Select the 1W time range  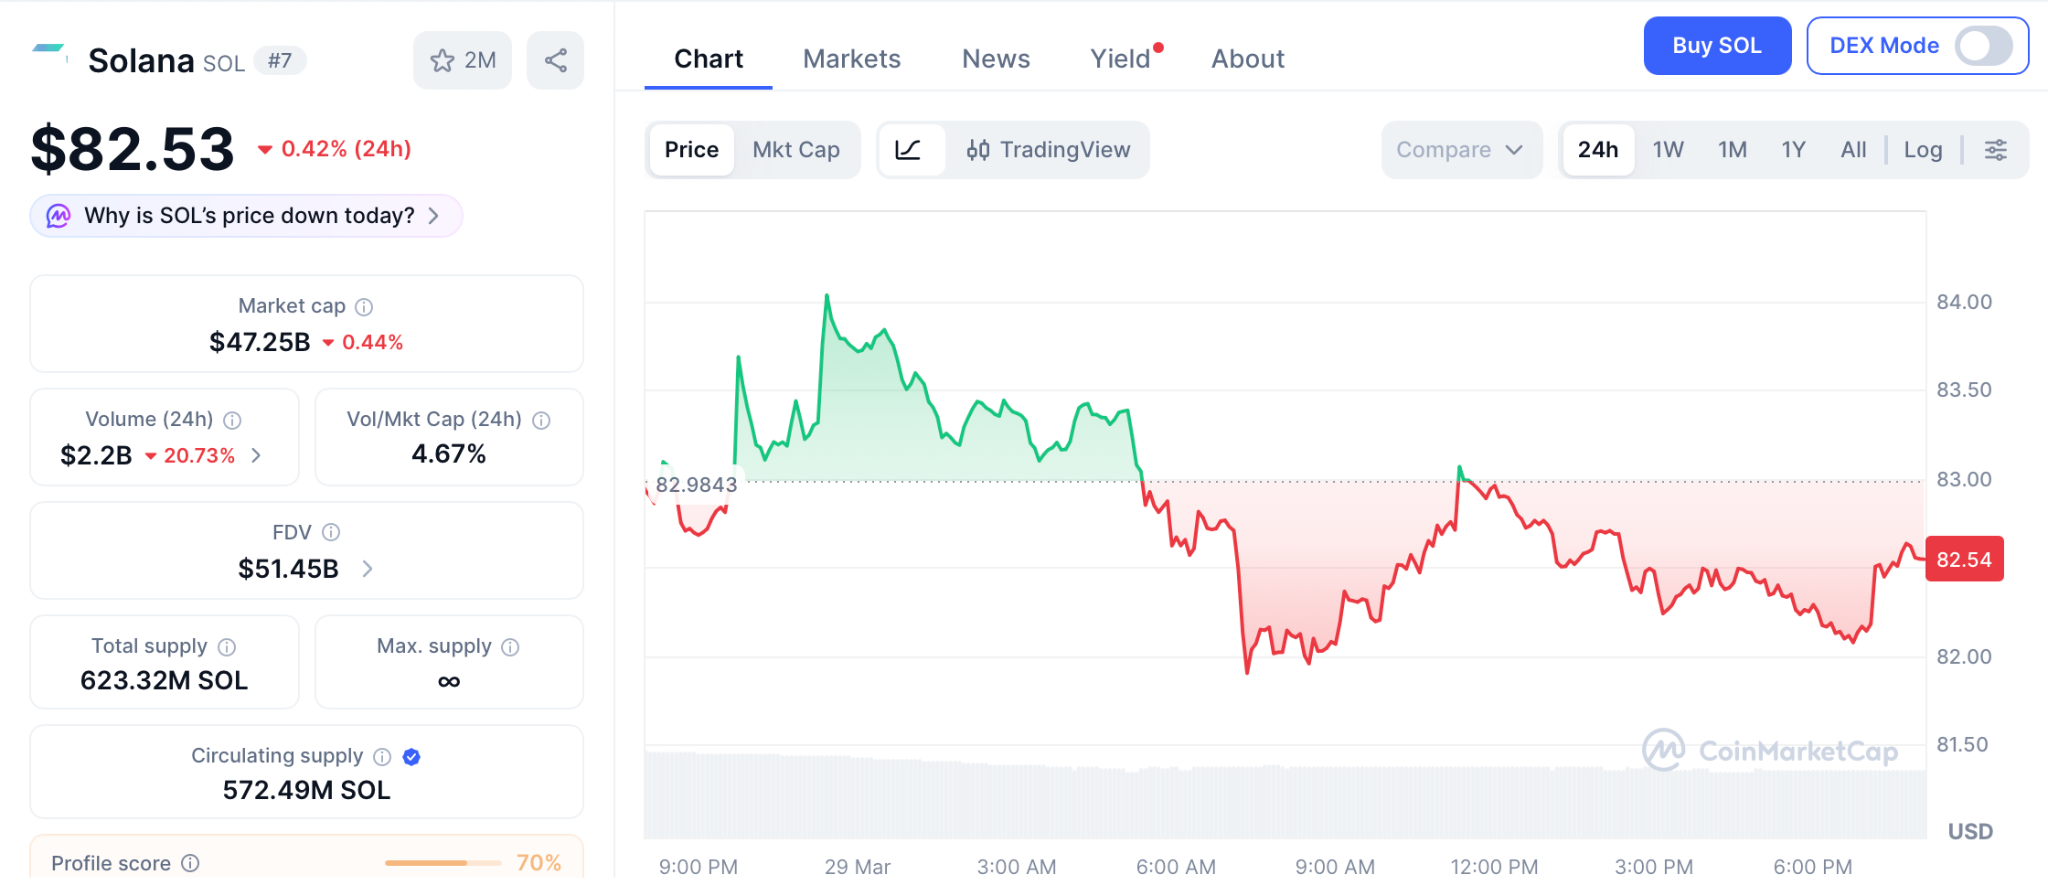pyautogui.click(x=1667, y=150)
